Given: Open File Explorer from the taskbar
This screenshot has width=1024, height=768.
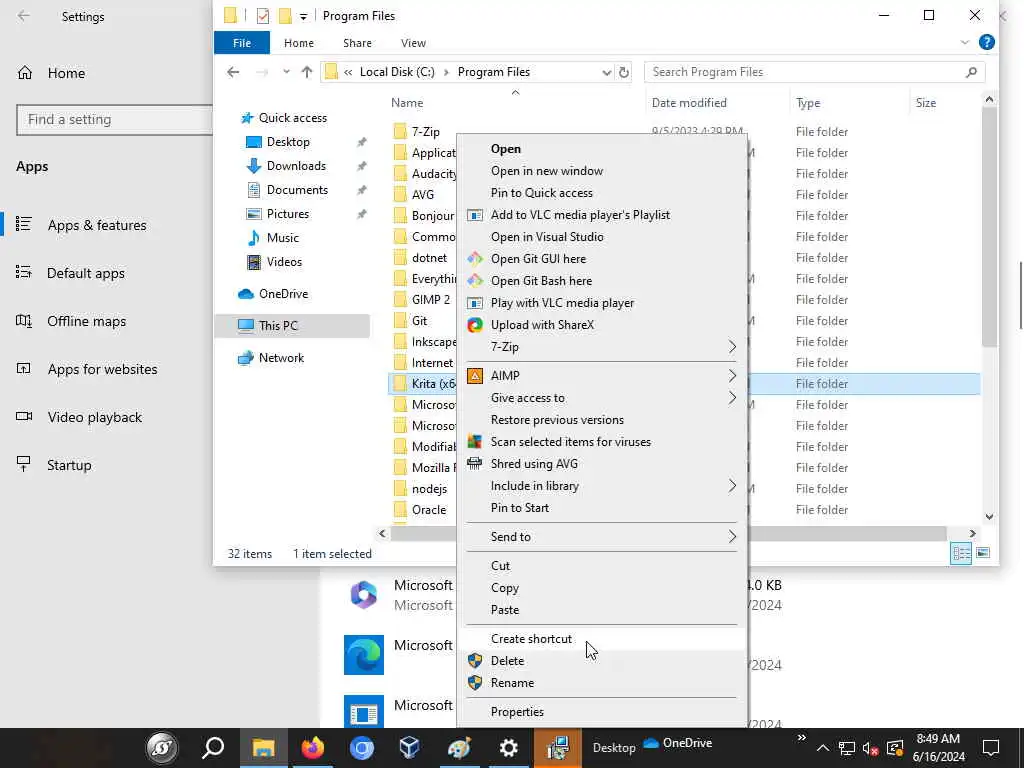Looking at the screenshot, I should click(263, 748).
